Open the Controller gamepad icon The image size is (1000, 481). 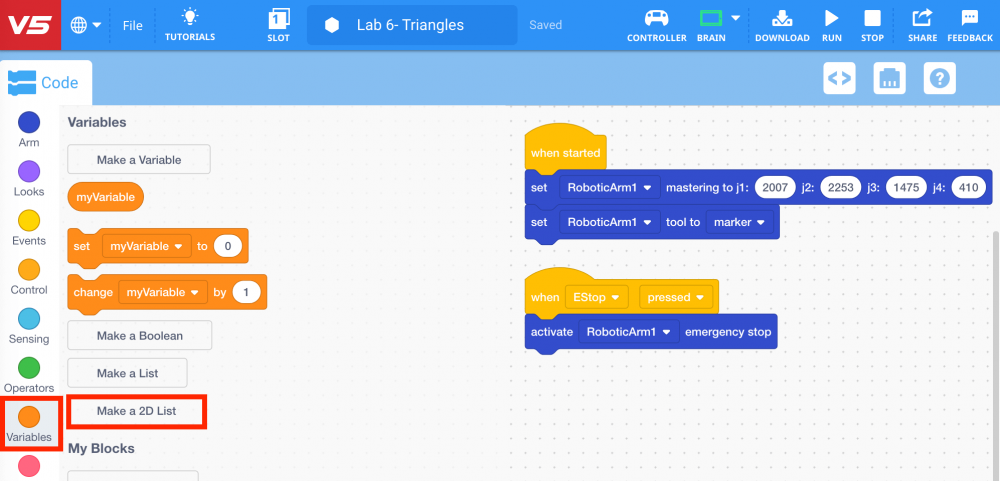coord(656,18)
